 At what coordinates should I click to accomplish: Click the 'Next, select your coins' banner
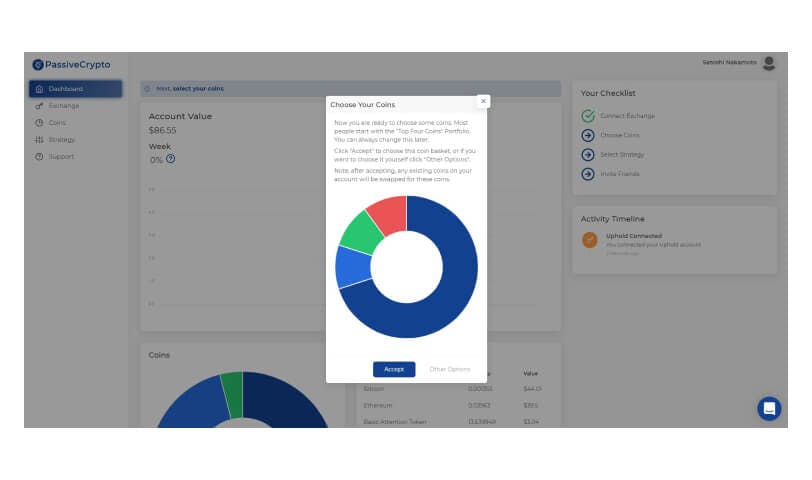[351, 89]
